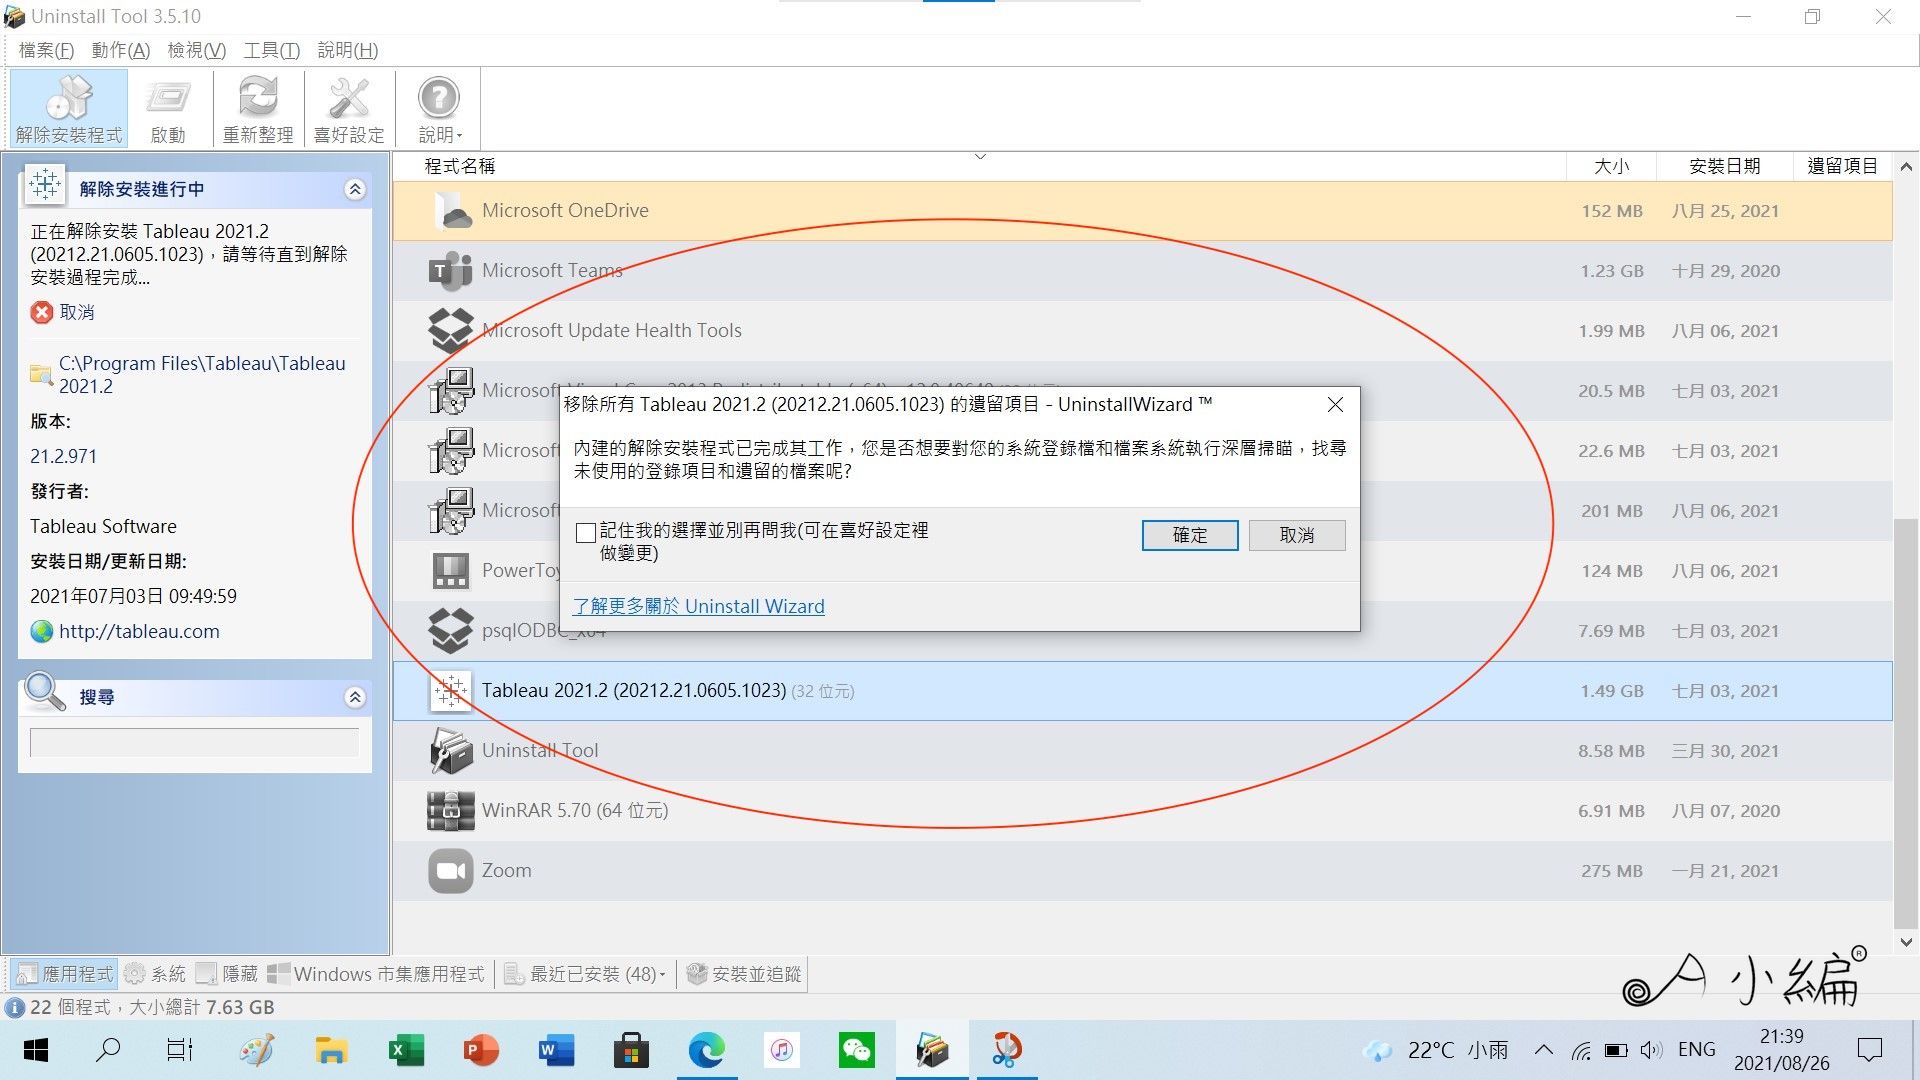This screenshot has height=1080, width=1920.
Task: Click scrollbar down arrow in program list
Action: click(1906, 942)
